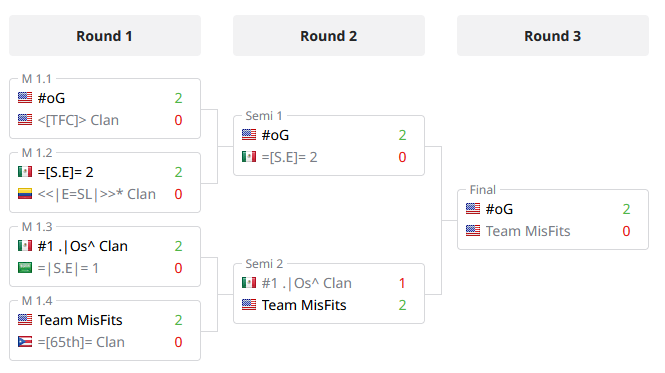665x373 pixels.
Task: Click #oG's score of 2 in Semi 1
Action: tap(402, 135)
